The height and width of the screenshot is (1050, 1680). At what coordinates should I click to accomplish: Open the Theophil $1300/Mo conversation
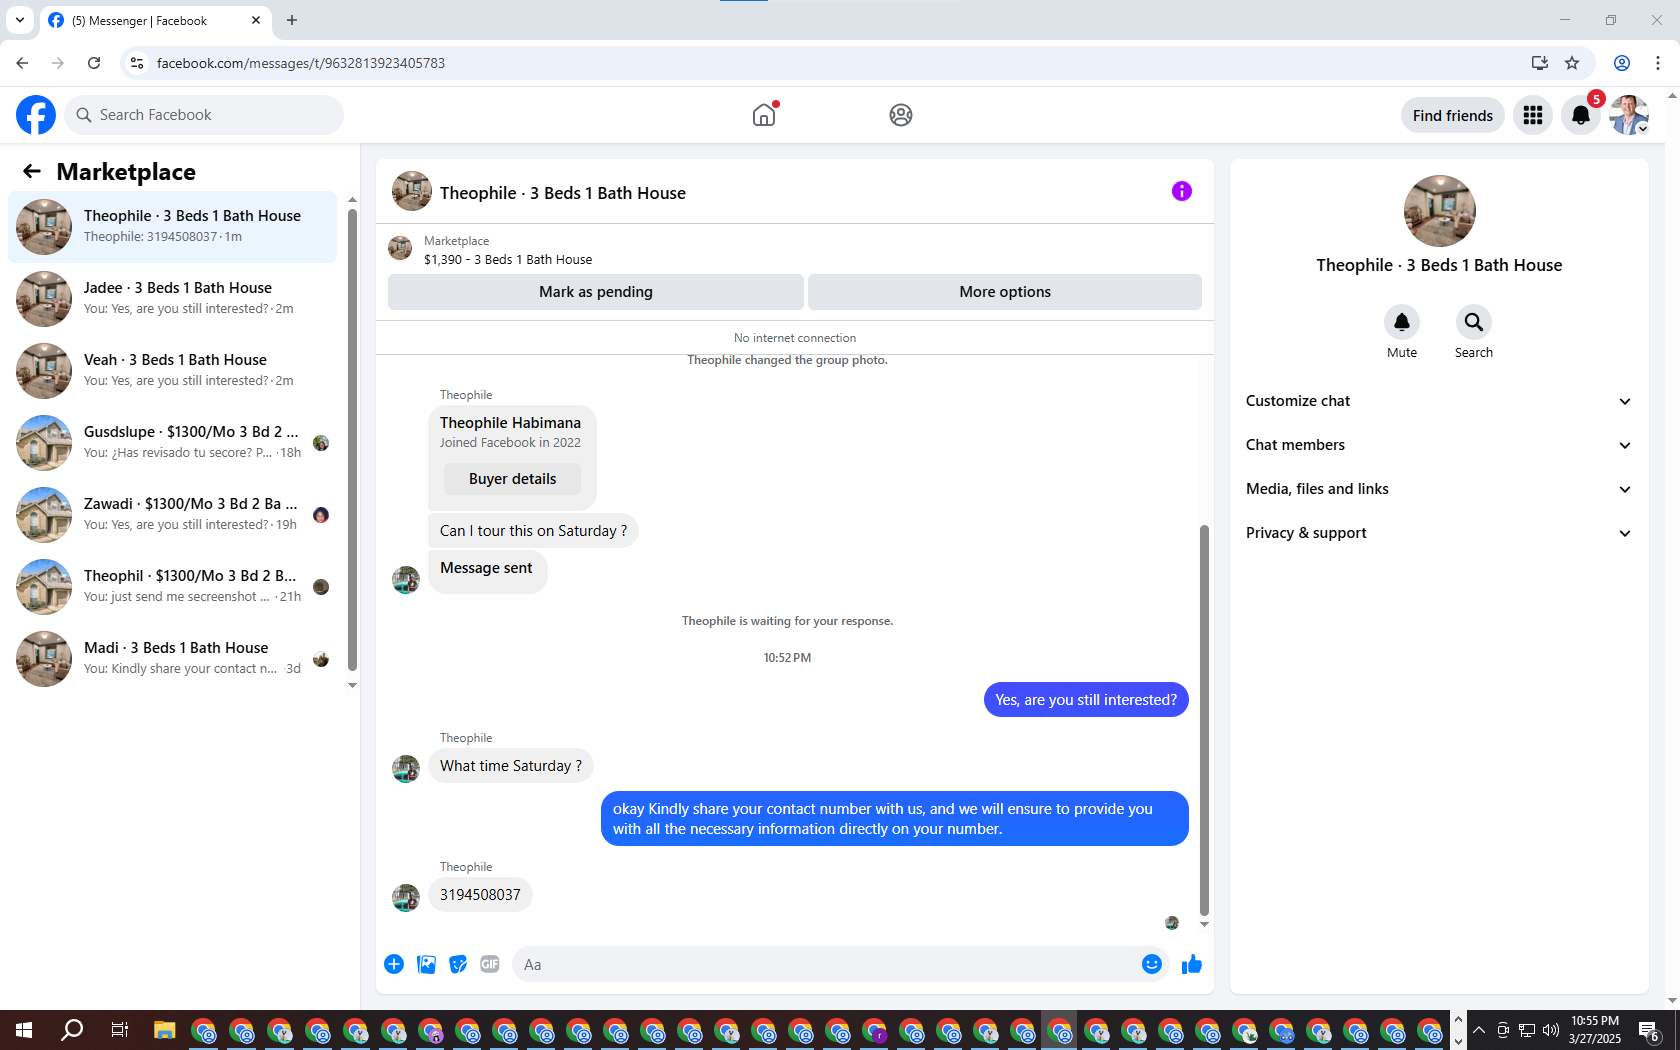[x=172, y=587]
